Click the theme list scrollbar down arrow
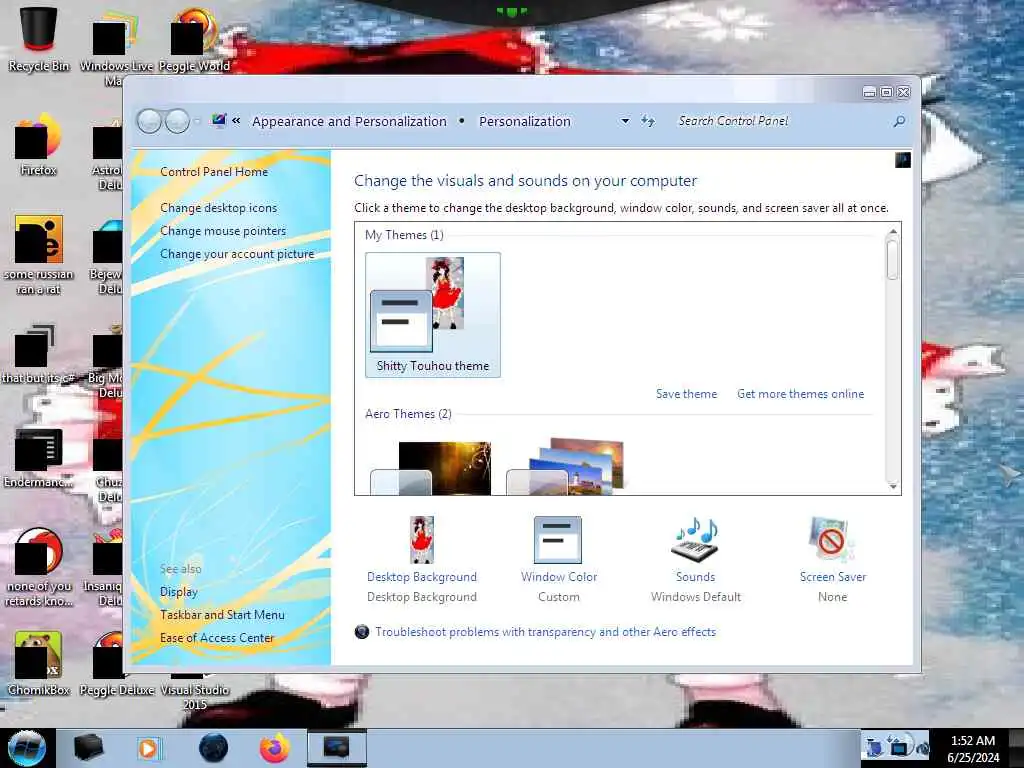This screenshot has height=768, width=1024. (x=892, y=486)
